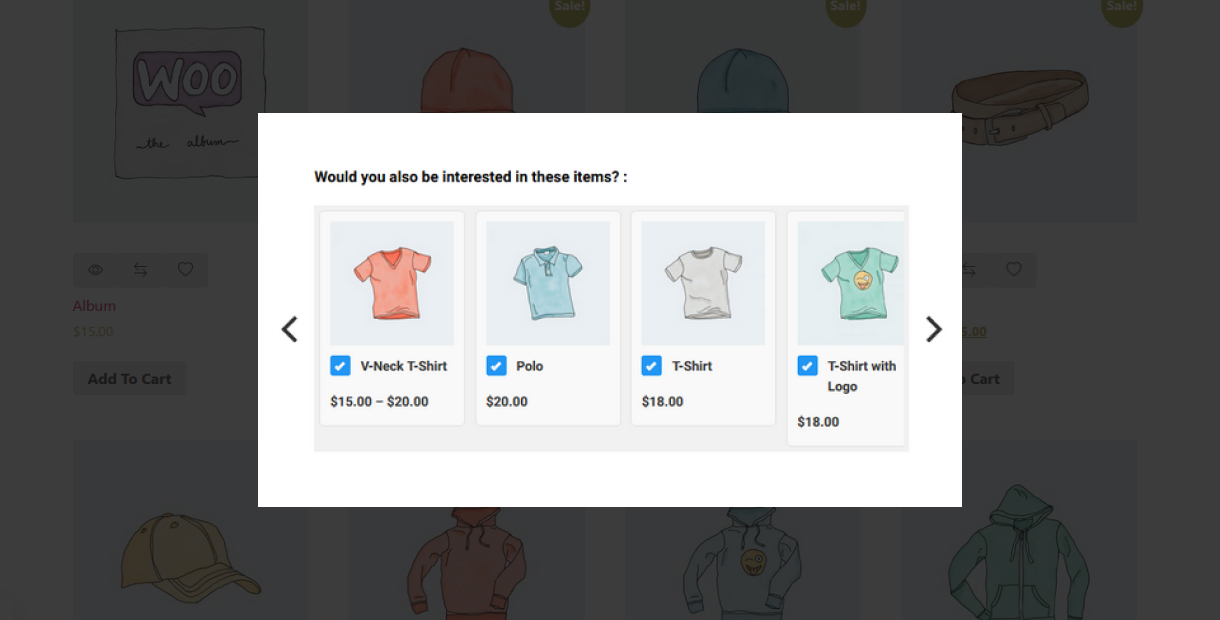Uncheck the V-Neck T-Shirt suggestion
Viewport: 1220px width, 620px height.
(x=340, y=365)
